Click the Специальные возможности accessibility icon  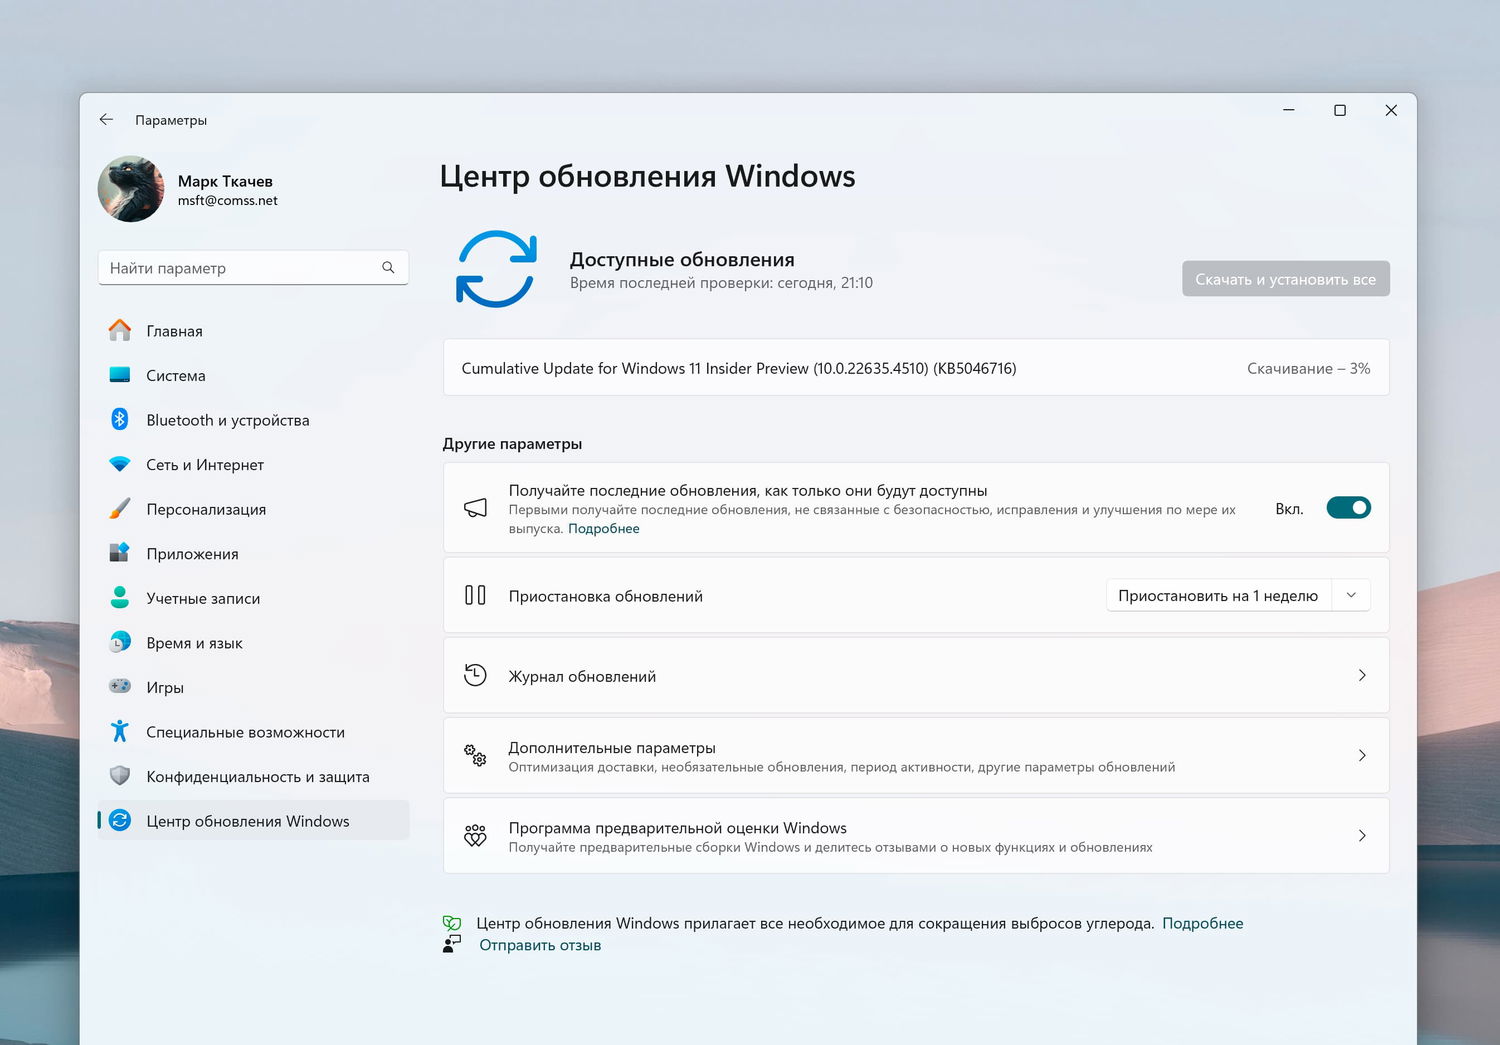[x=120, y=731]
